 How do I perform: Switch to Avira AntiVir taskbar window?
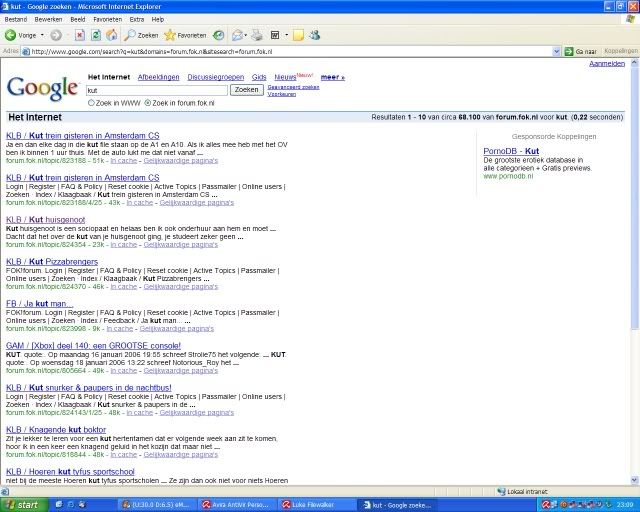point(237,505)
